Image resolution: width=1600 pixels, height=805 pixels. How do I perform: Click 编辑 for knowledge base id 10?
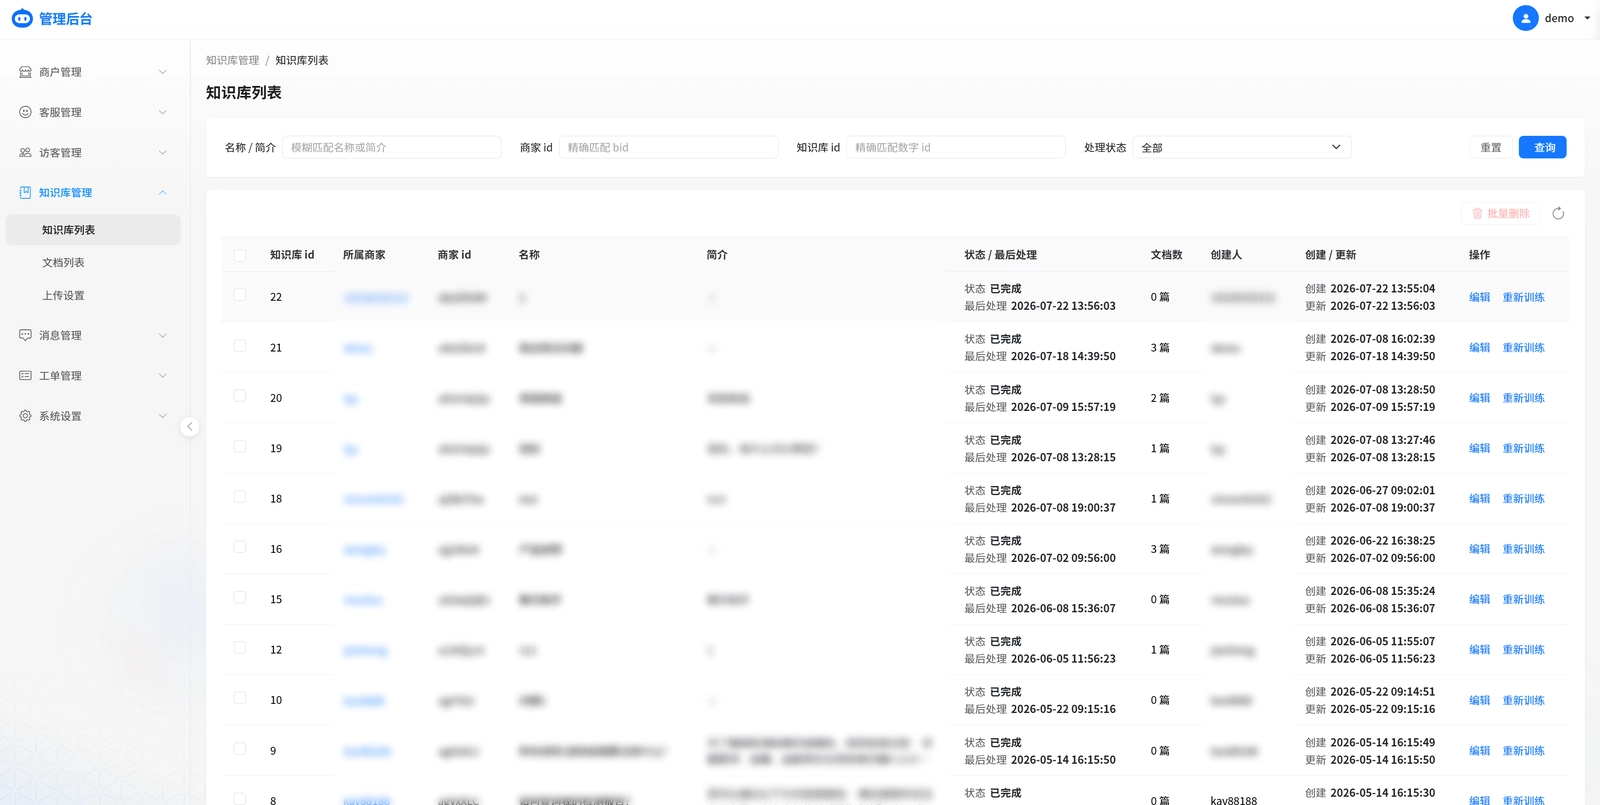coord(1480,700)
